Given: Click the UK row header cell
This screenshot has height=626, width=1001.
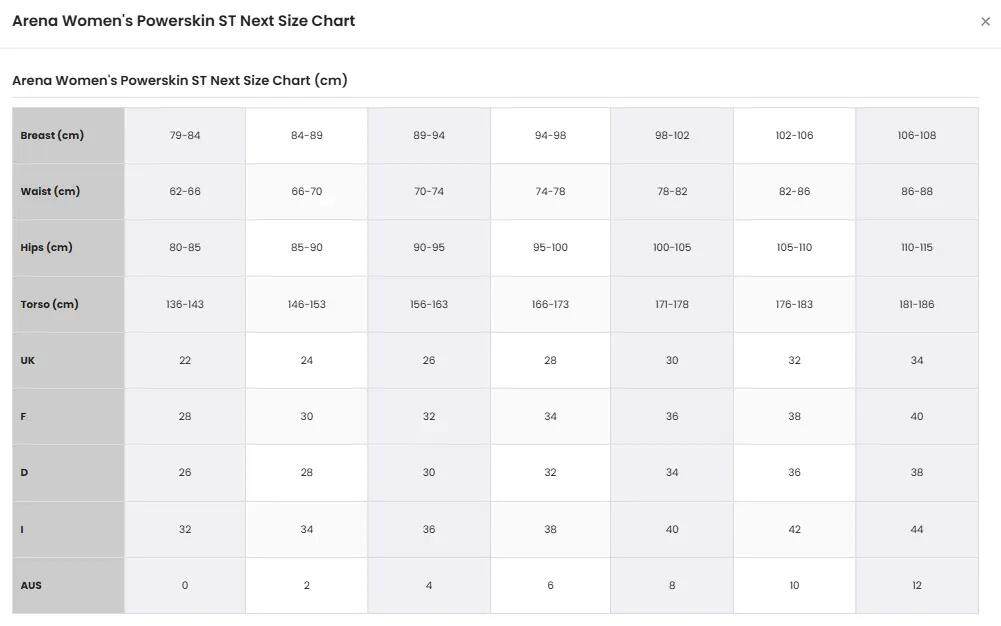Looking at the screenshot, I should point(68,361).
